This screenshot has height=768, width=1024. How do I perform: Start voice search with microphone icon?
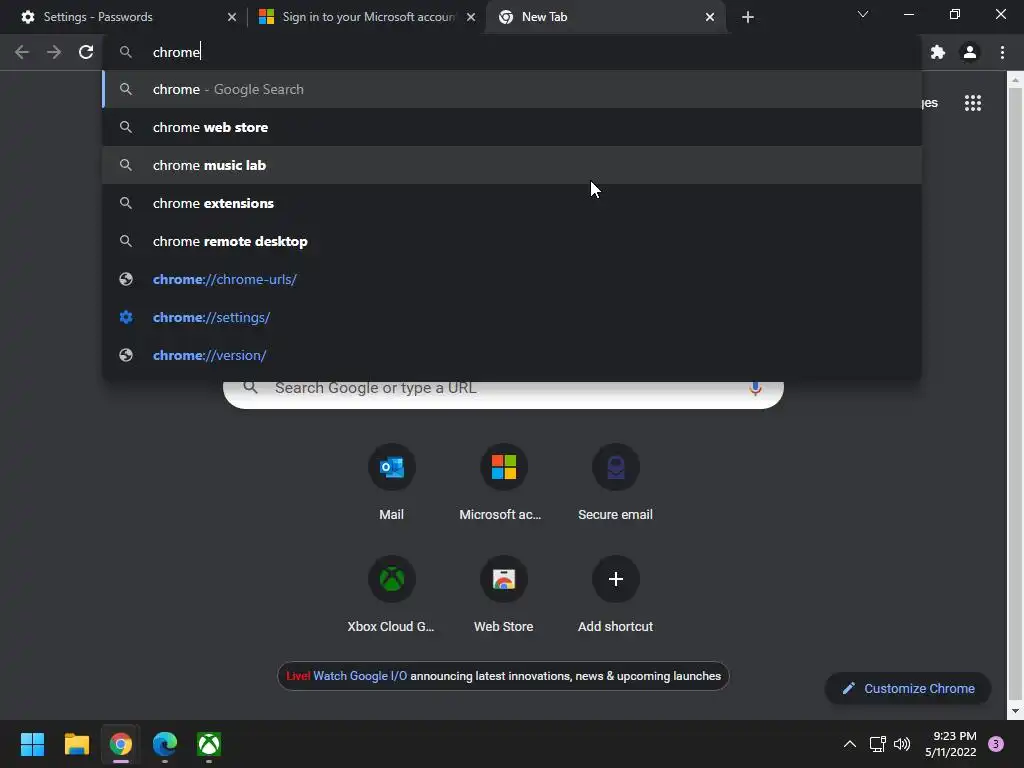point(755,388)
